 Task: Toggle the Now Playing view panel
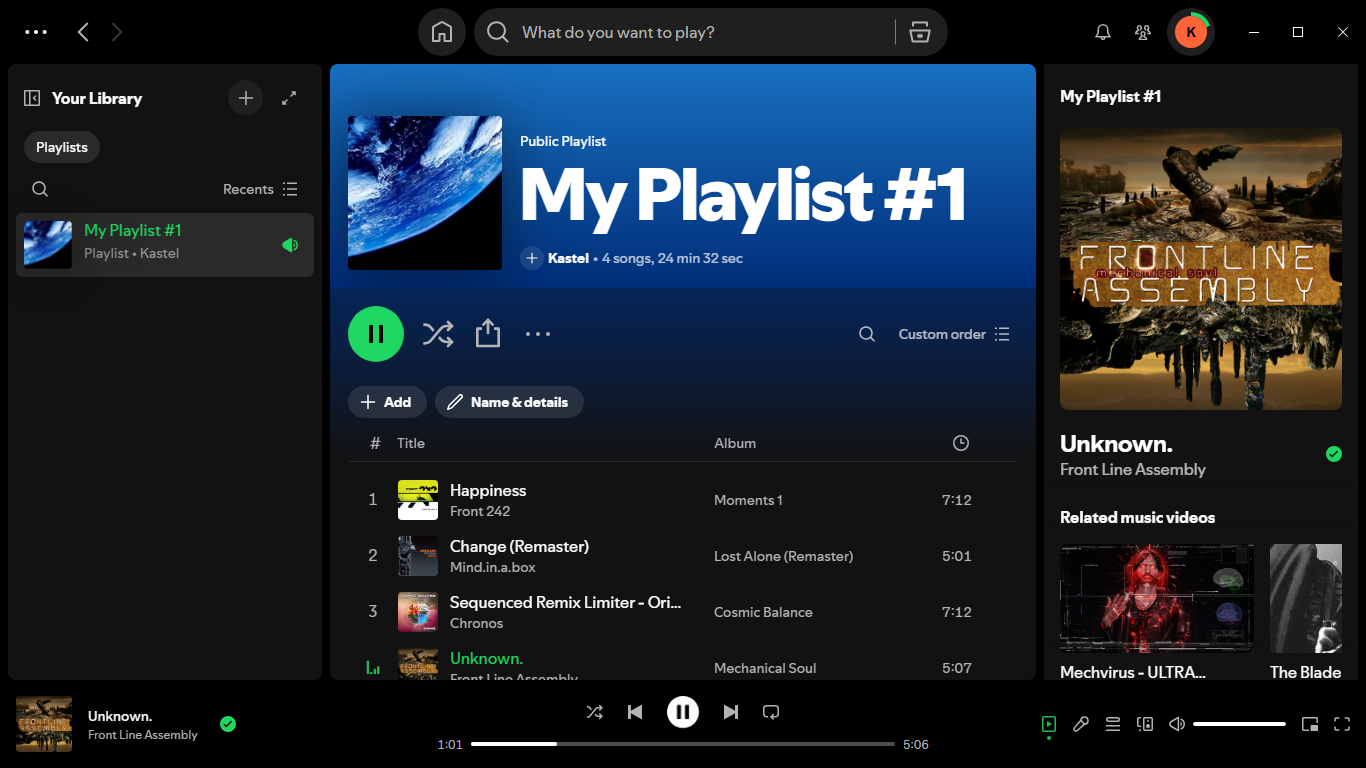1049,724
